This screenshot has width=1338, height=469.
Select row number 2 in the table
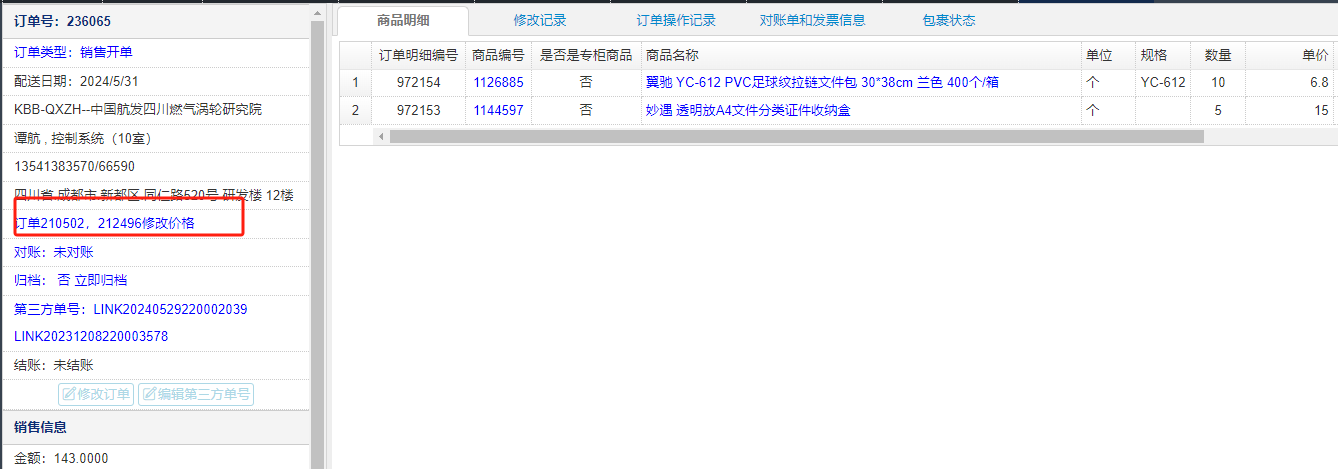(355, 111)
